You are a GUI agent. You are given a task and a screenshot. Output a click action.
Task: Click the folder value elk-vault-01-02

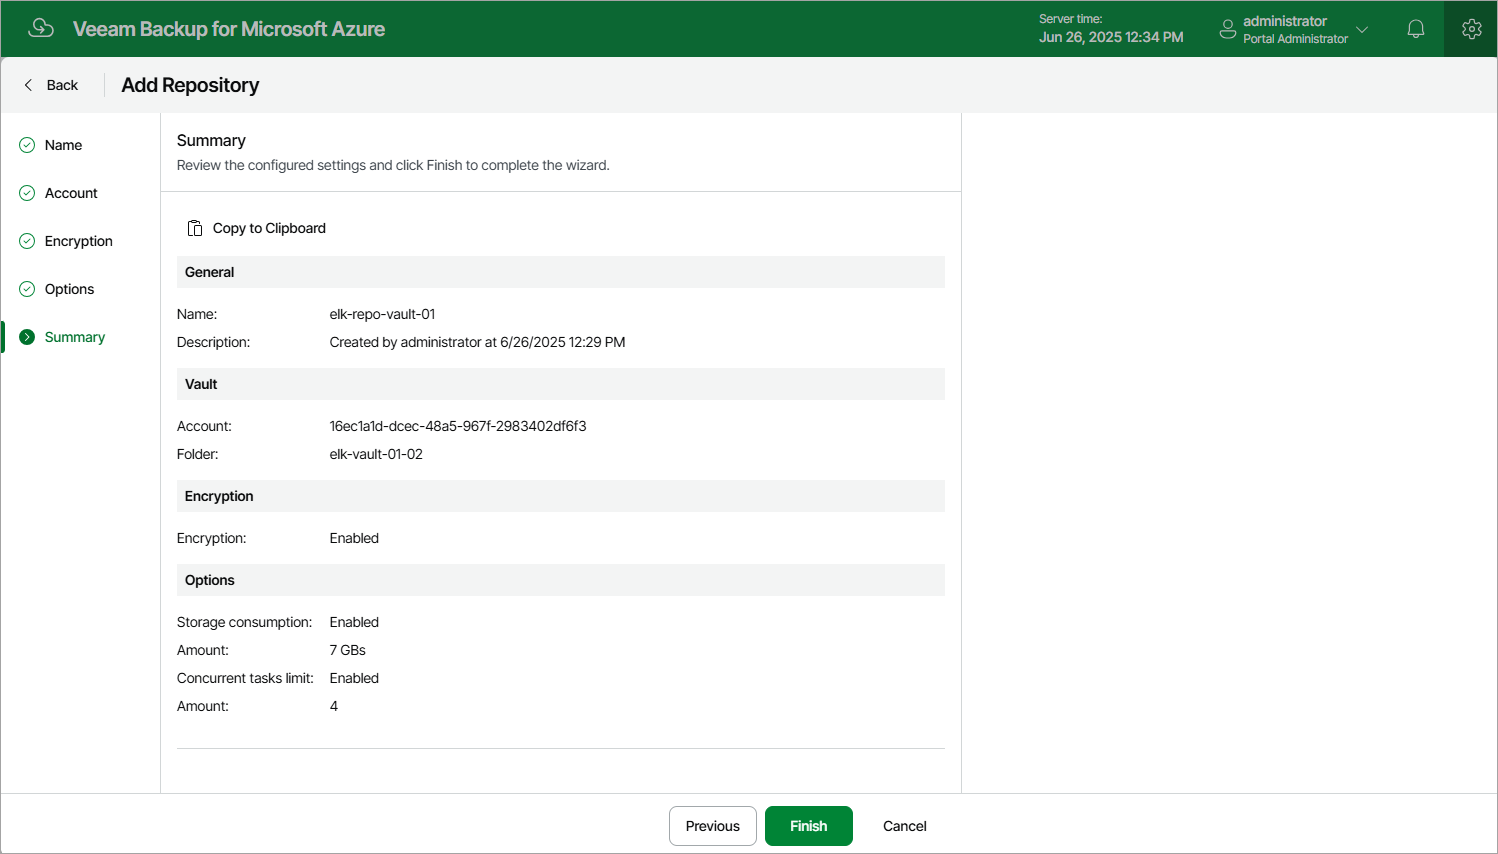376,454
